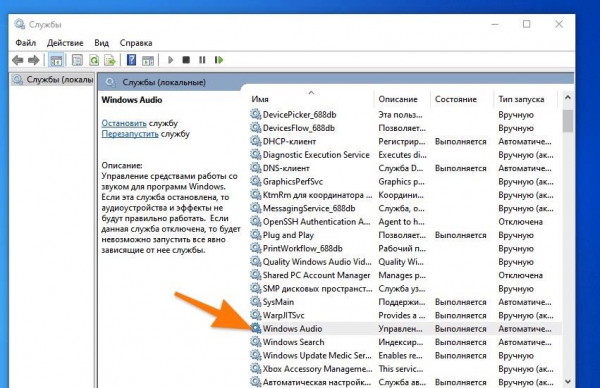The height and width of the screenshot is (388, 600).
Task: Pause the service with the pause icon
Action: (202, 60)
